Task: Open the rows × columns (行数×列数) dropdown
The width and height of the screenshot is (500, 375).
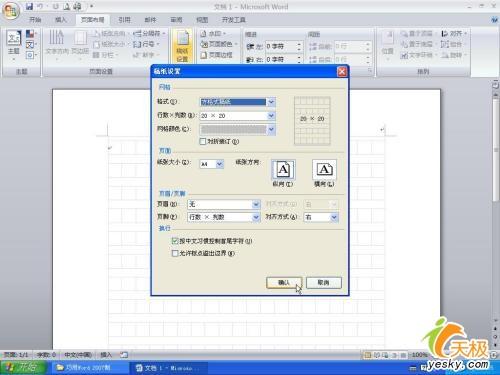Action: click(x=271, y=116)
